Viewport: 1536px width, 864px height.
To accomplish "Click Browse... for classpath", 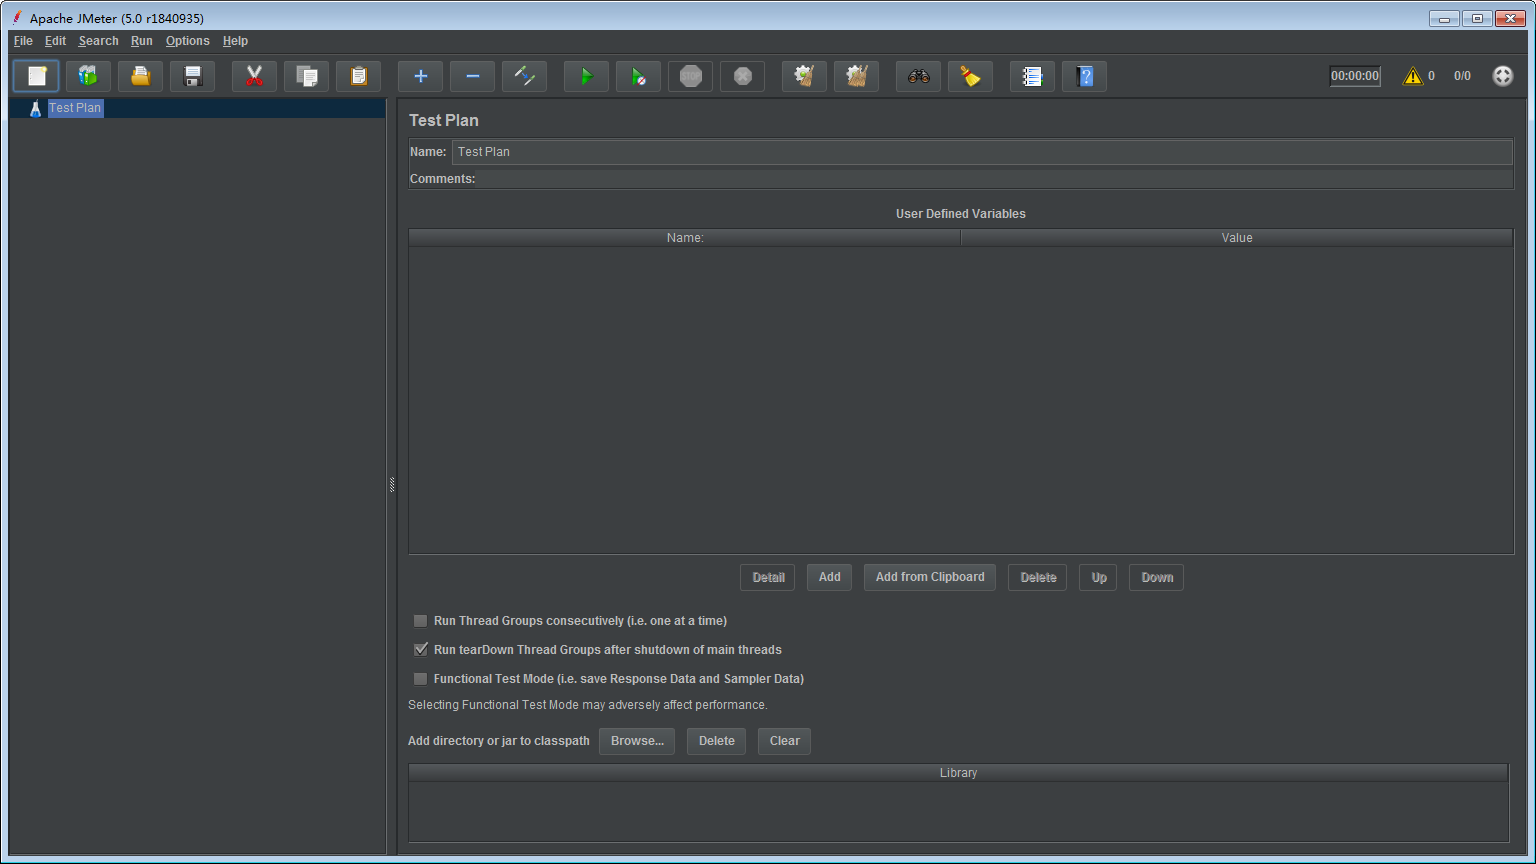I will click(x=637, y=741).
